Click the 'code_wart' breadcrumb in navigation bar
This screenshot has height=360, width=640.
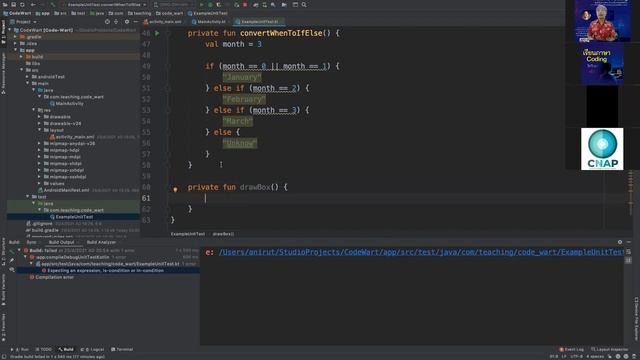tap(170, 13)
